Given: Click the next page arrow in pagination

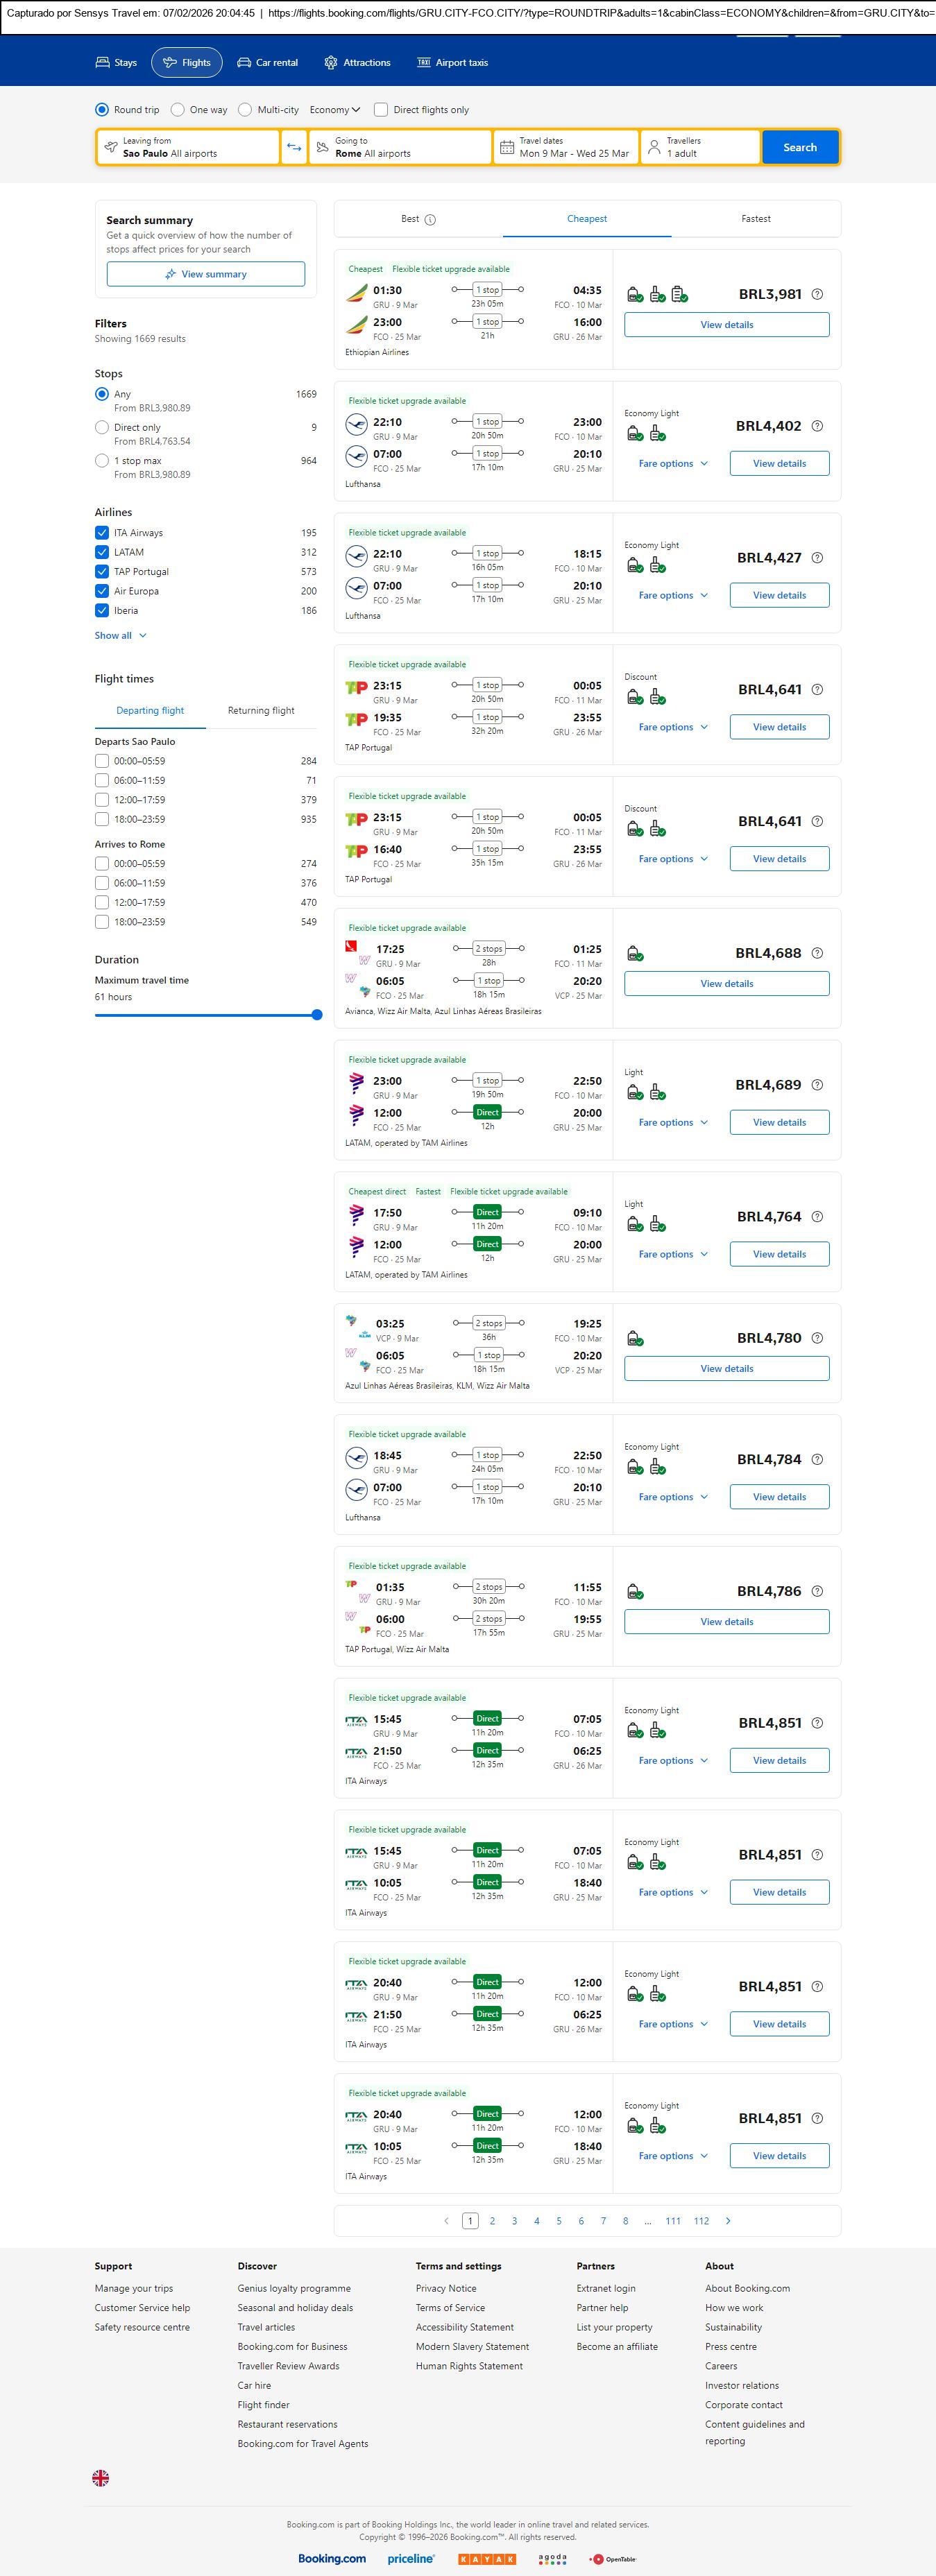Looking at the screenshot, I should click(728, 2220).
